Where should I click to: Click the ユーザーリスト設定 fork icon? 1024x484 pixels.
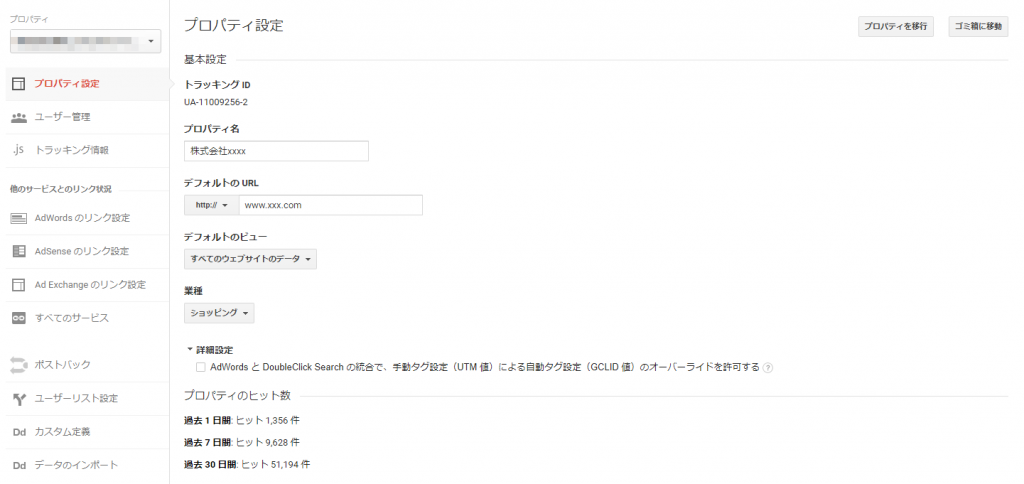[18, 399]
